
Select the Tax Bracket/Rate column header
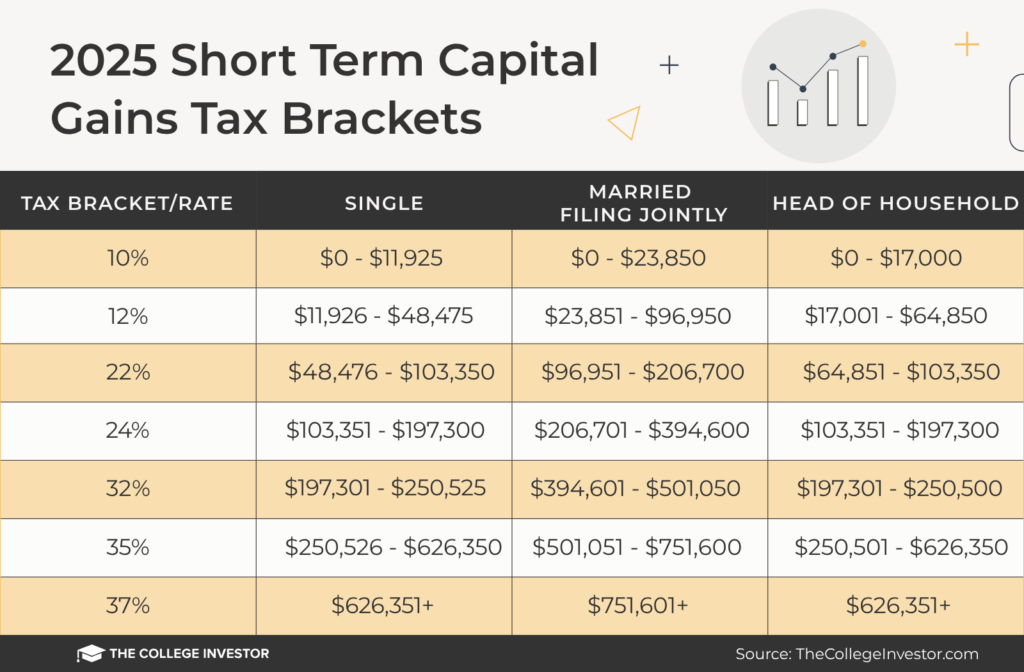(x=127, y=203)
